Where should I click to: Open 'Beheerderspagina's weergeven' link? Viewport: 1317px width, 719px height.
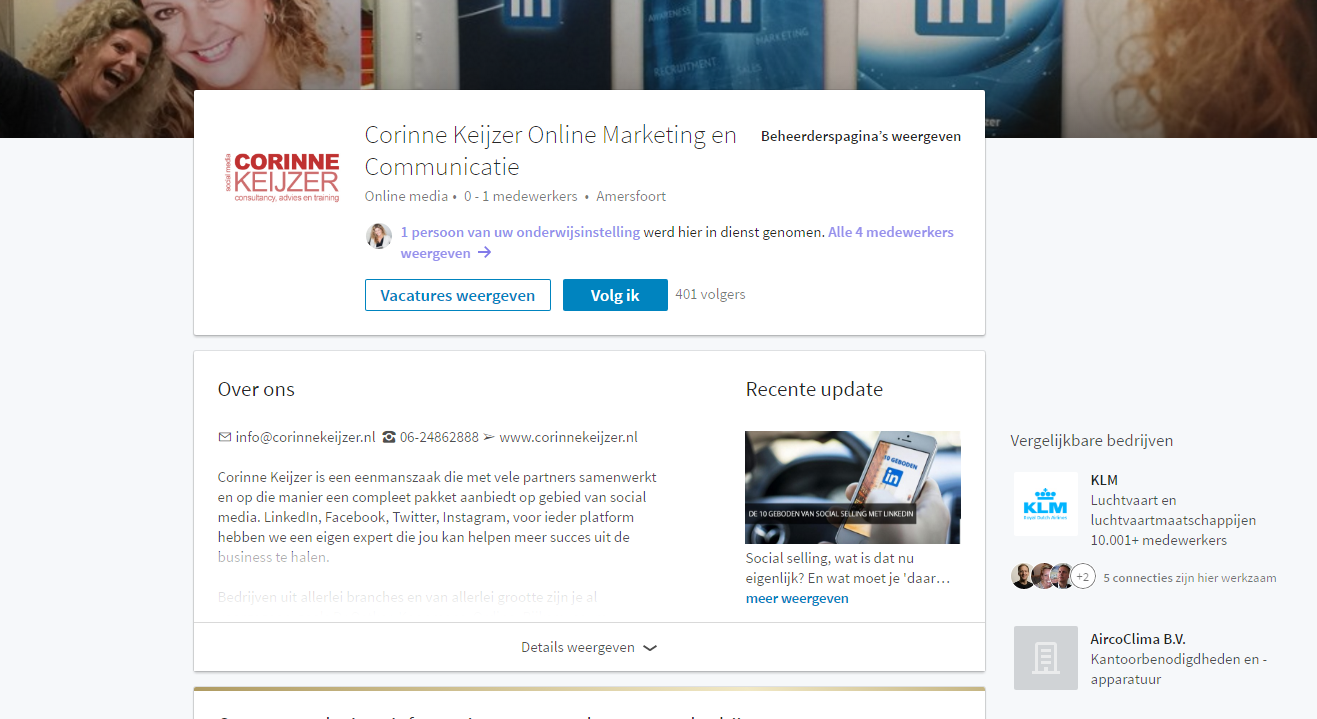861,136
